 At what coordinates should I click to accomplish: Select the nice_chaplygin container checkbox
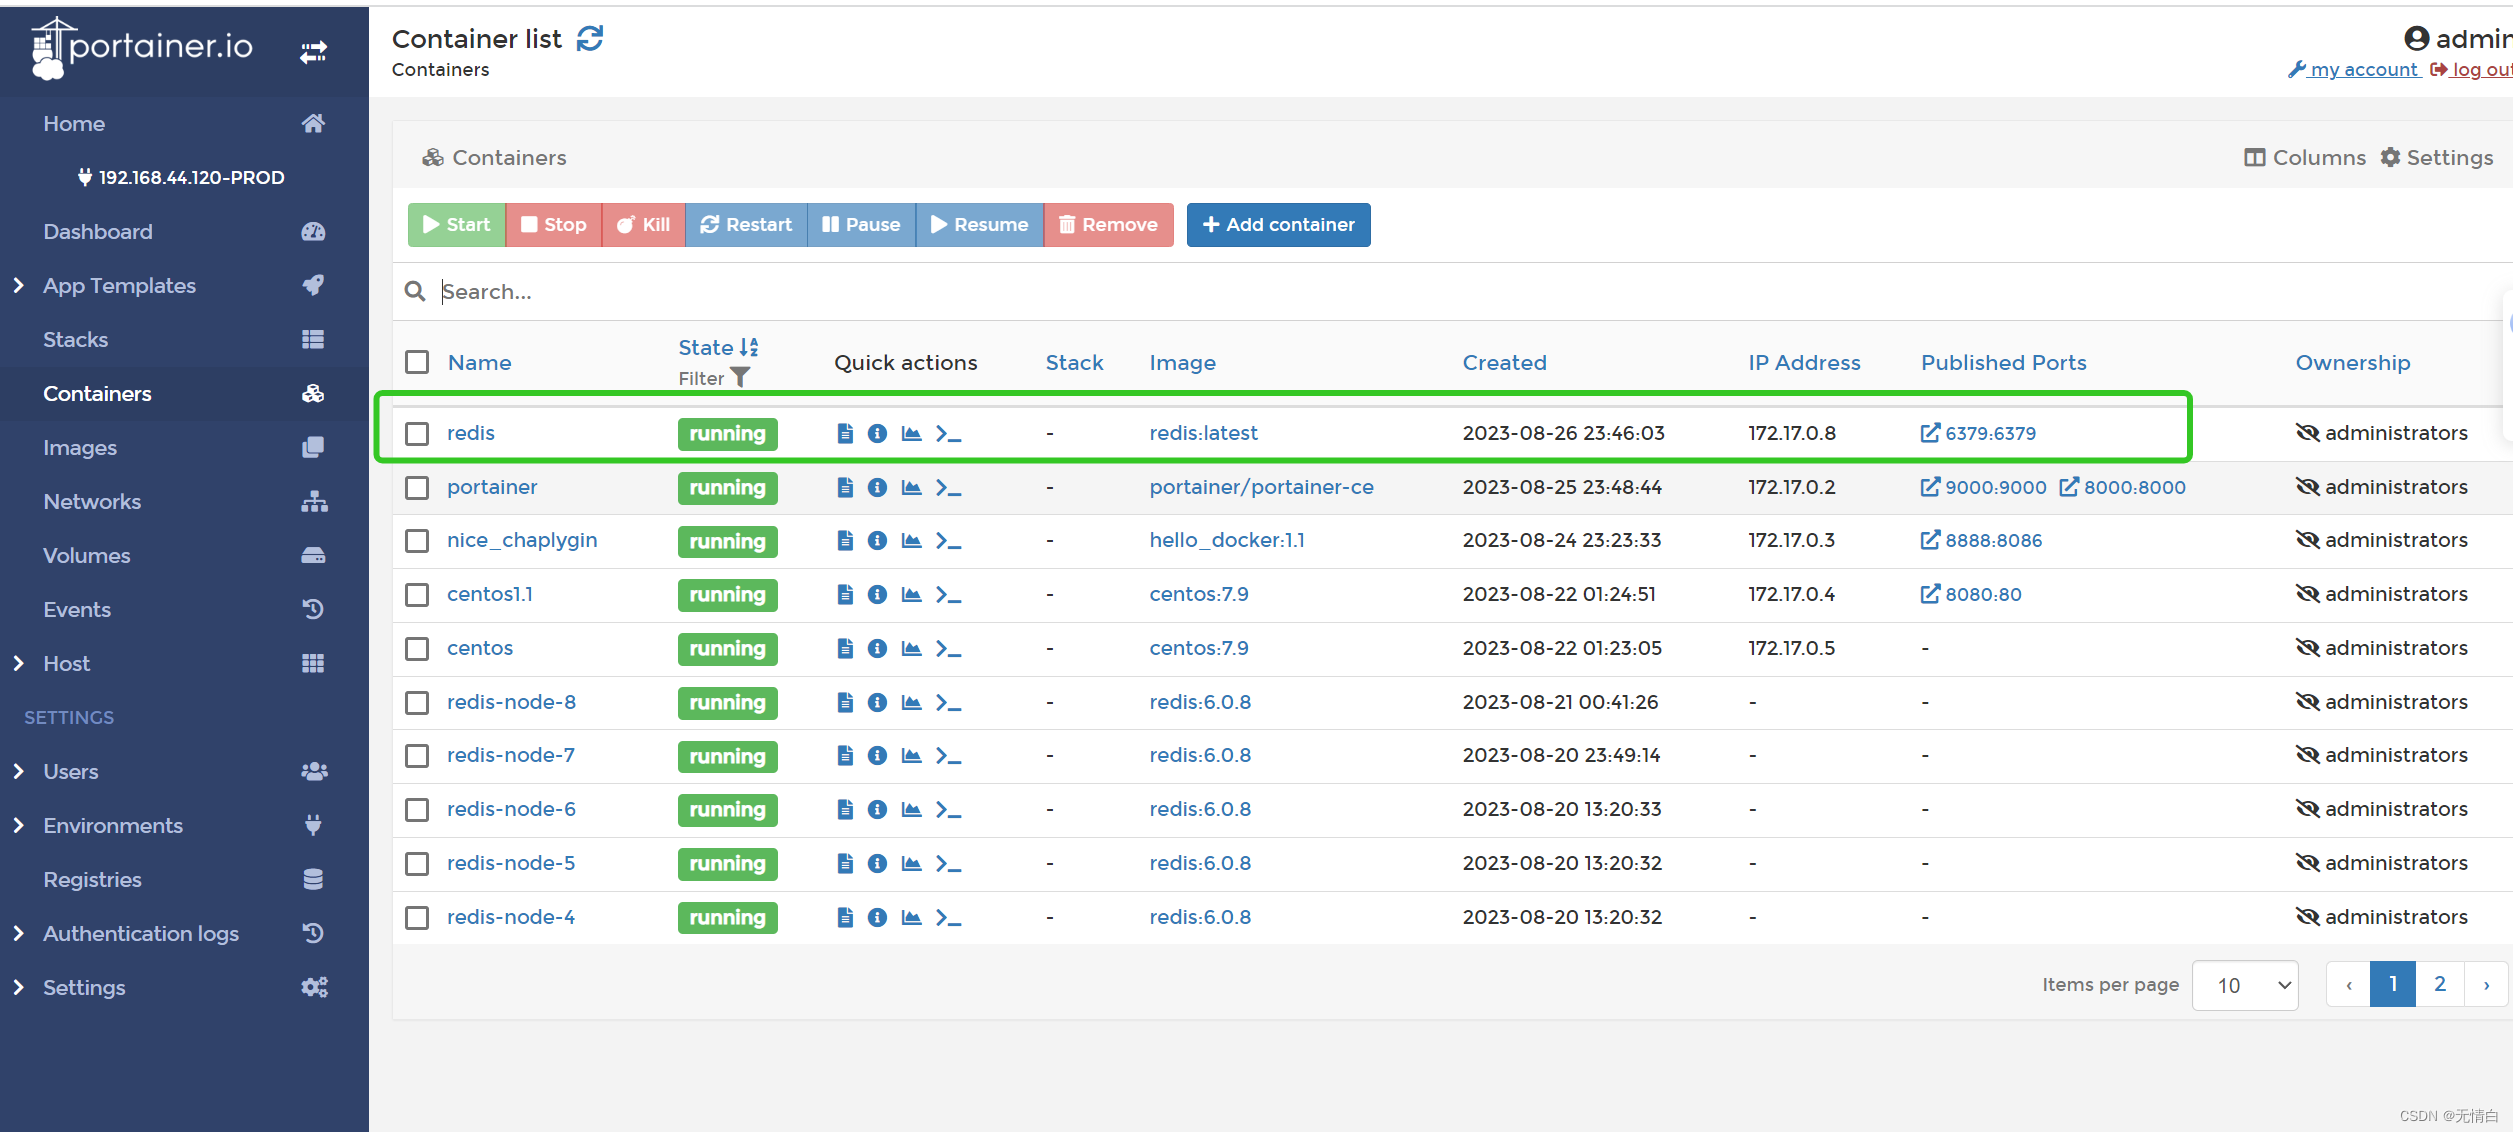(417, 541)
